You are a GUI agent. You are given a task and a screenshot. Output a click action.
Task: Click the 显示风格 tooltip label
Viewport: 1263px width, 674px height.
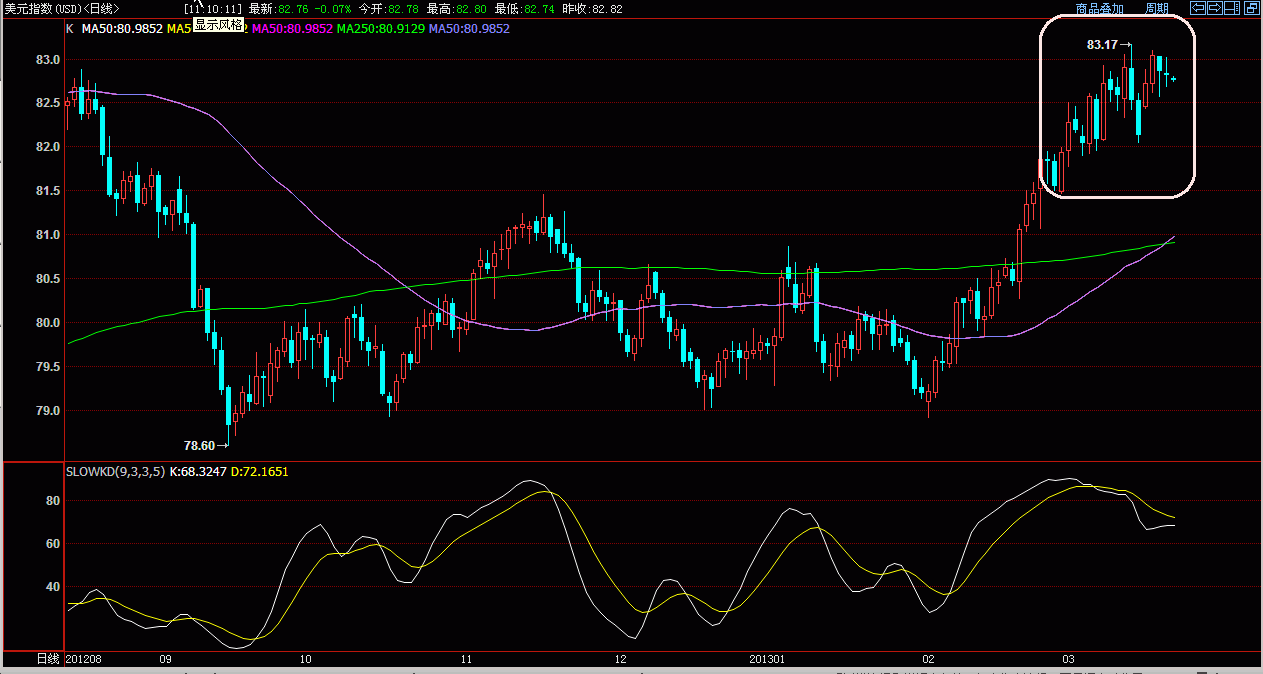(x=218, y=25)
